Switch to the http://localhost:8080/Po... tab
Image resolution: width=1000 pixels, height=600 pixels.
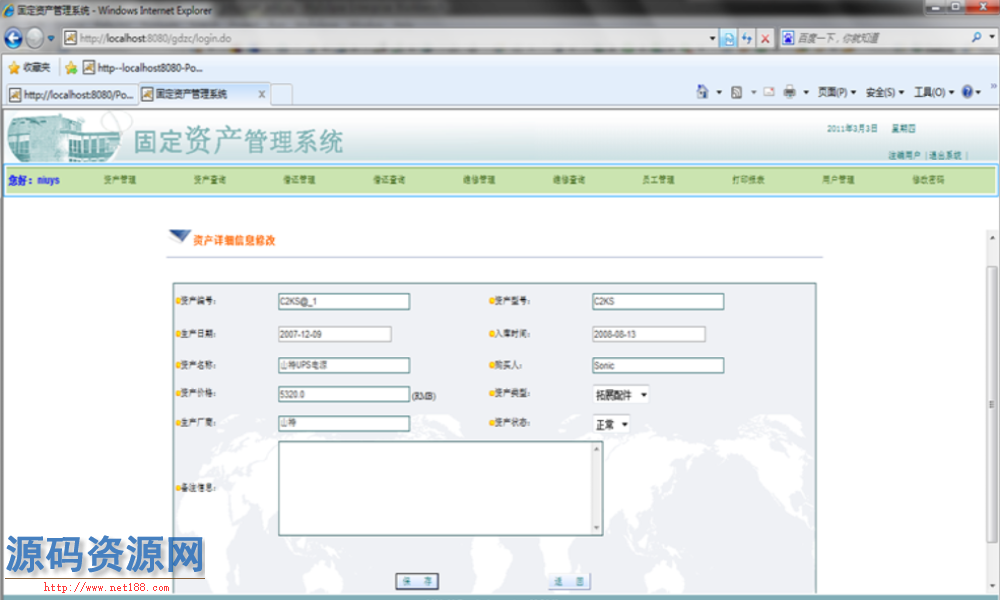pyautogui.click(x=71, y=95)
